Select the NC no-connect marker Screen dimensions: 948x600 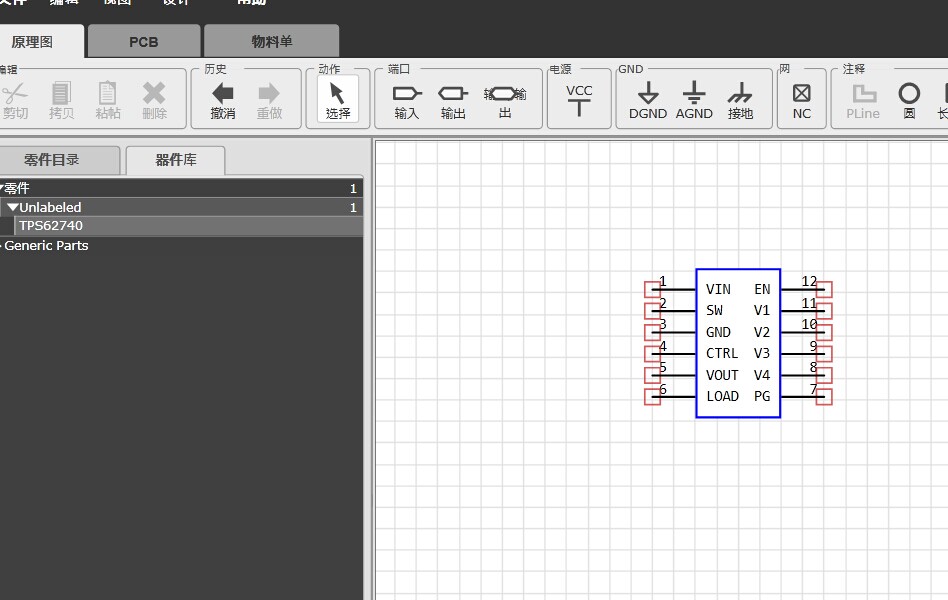(x=802, y=101)
